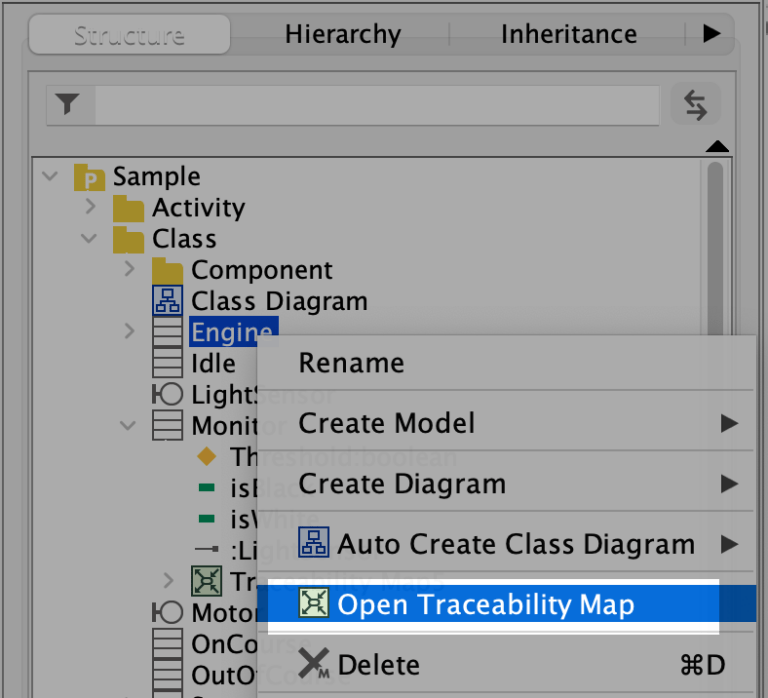Expand the Activity folder

click(90, 208)
